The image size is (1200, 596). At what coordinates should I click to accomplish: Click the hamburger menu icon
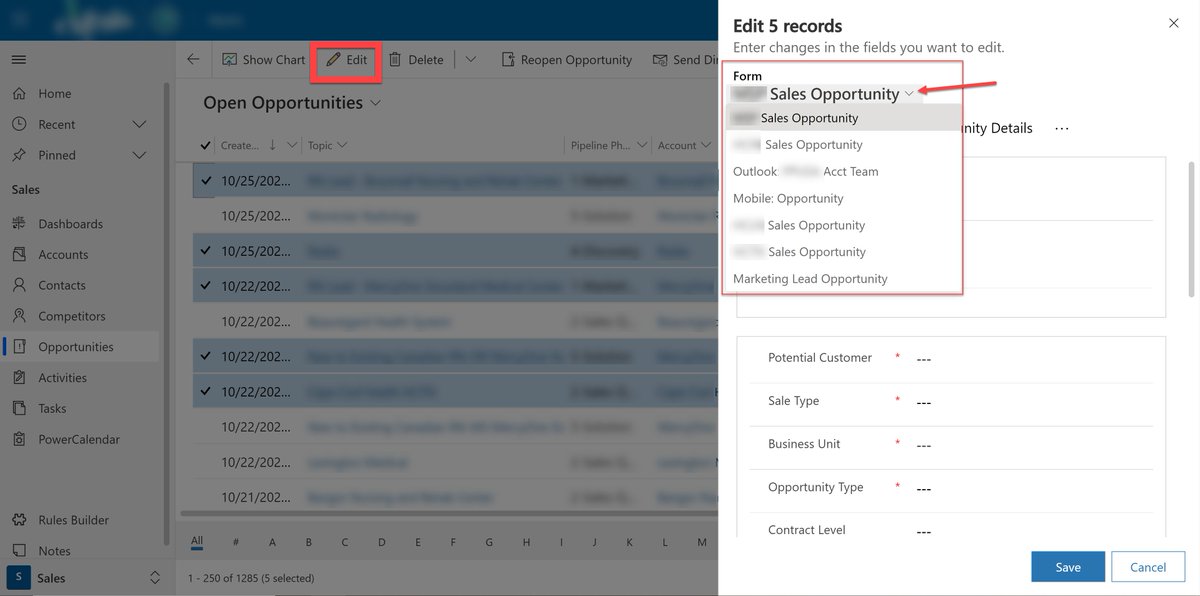click(x=17, y=57)
